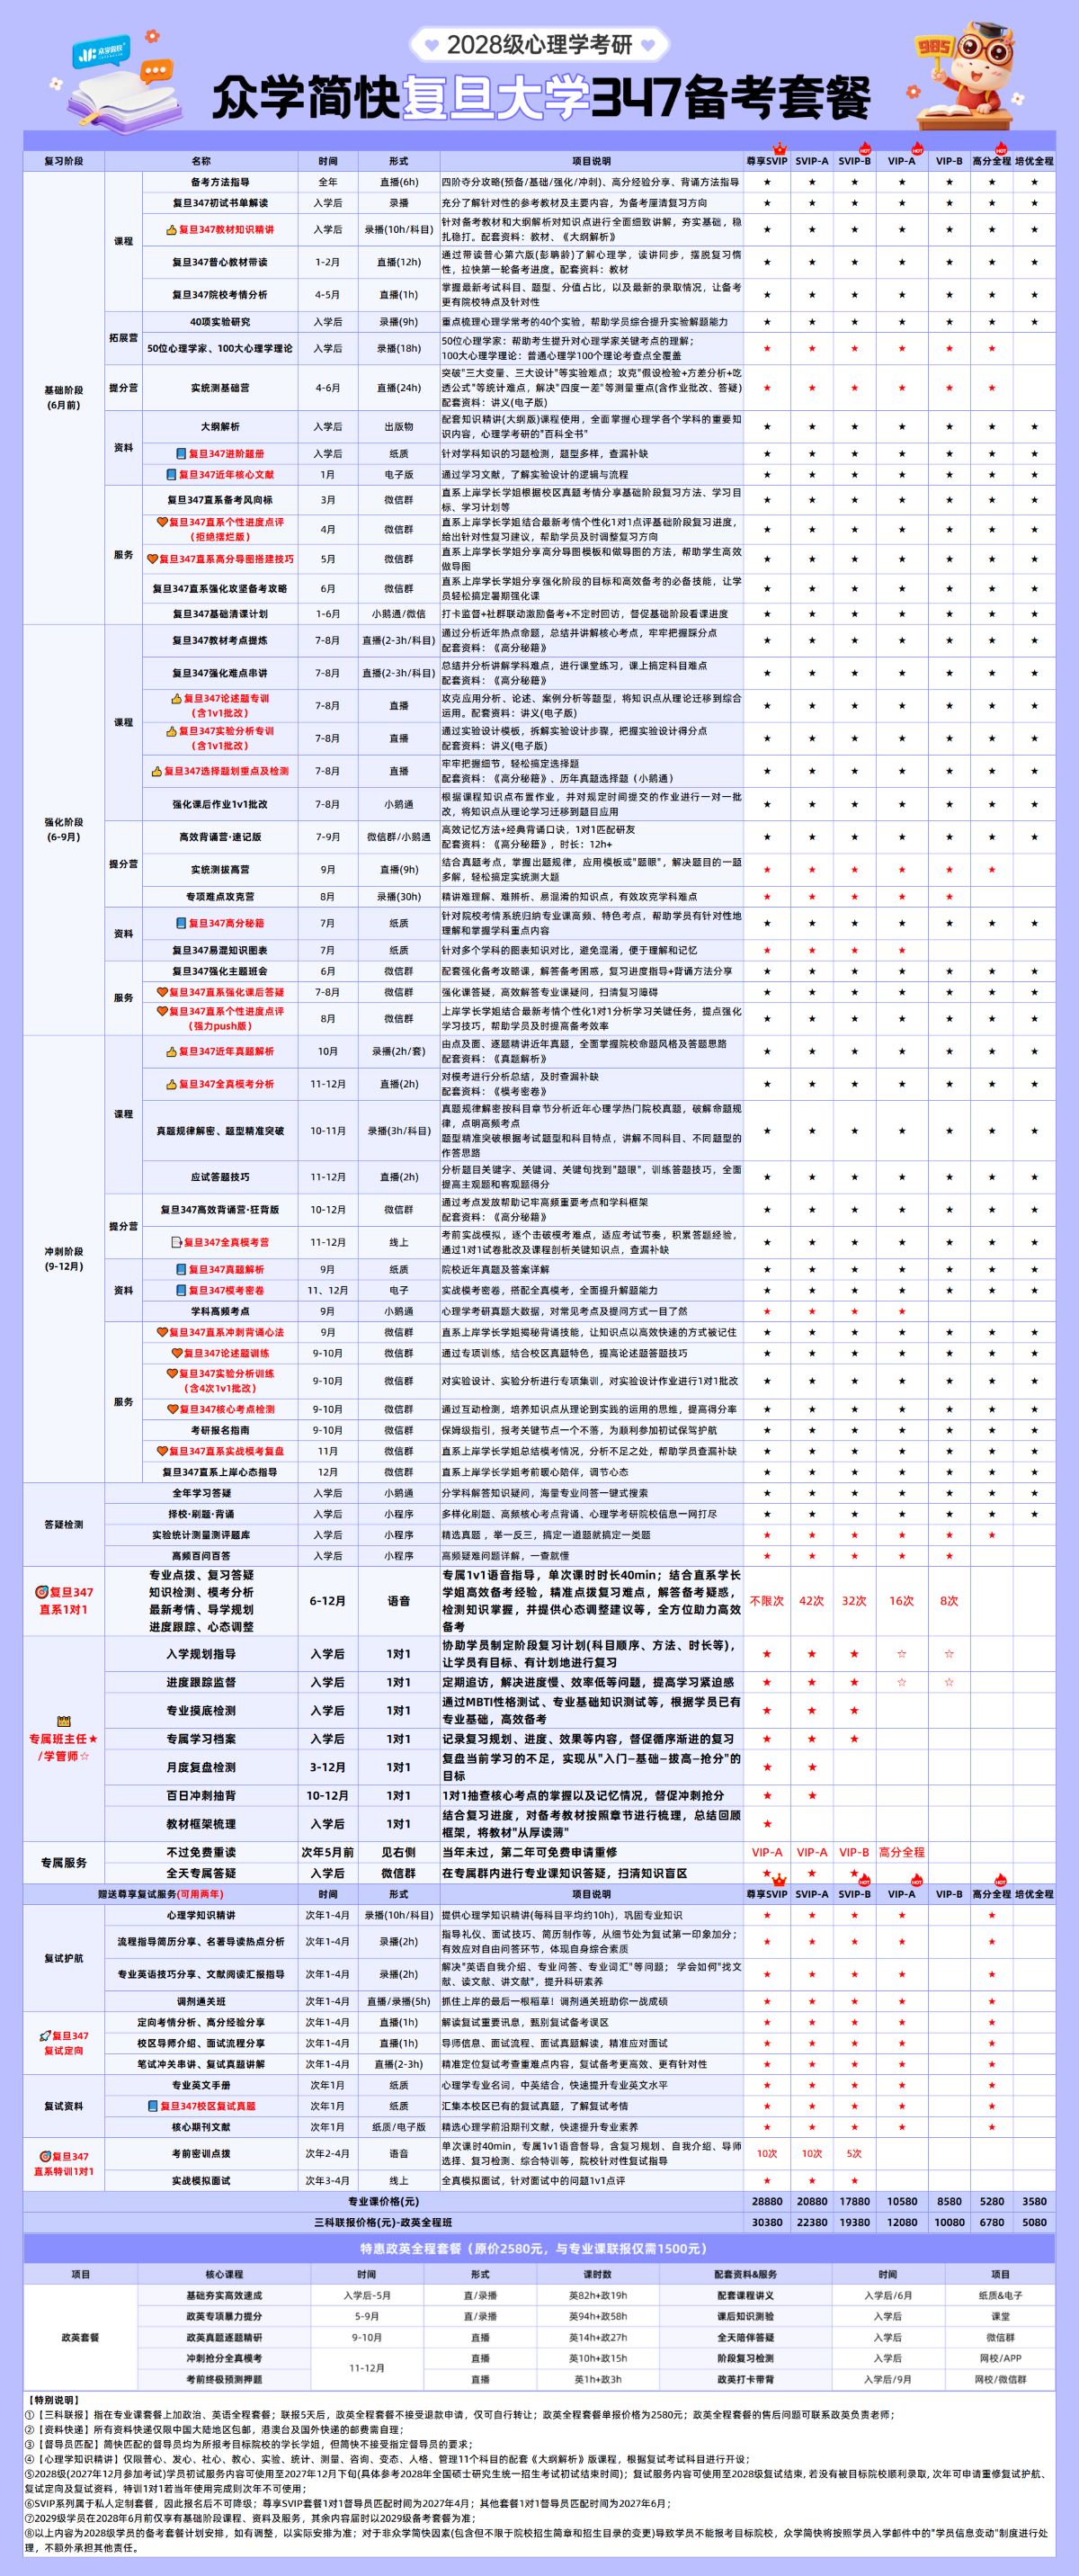Click the 特惠政英全程套餐 banner
Image resolution: width=1079 pixels, height=2576 pixels.
[x=539, y=2249]
